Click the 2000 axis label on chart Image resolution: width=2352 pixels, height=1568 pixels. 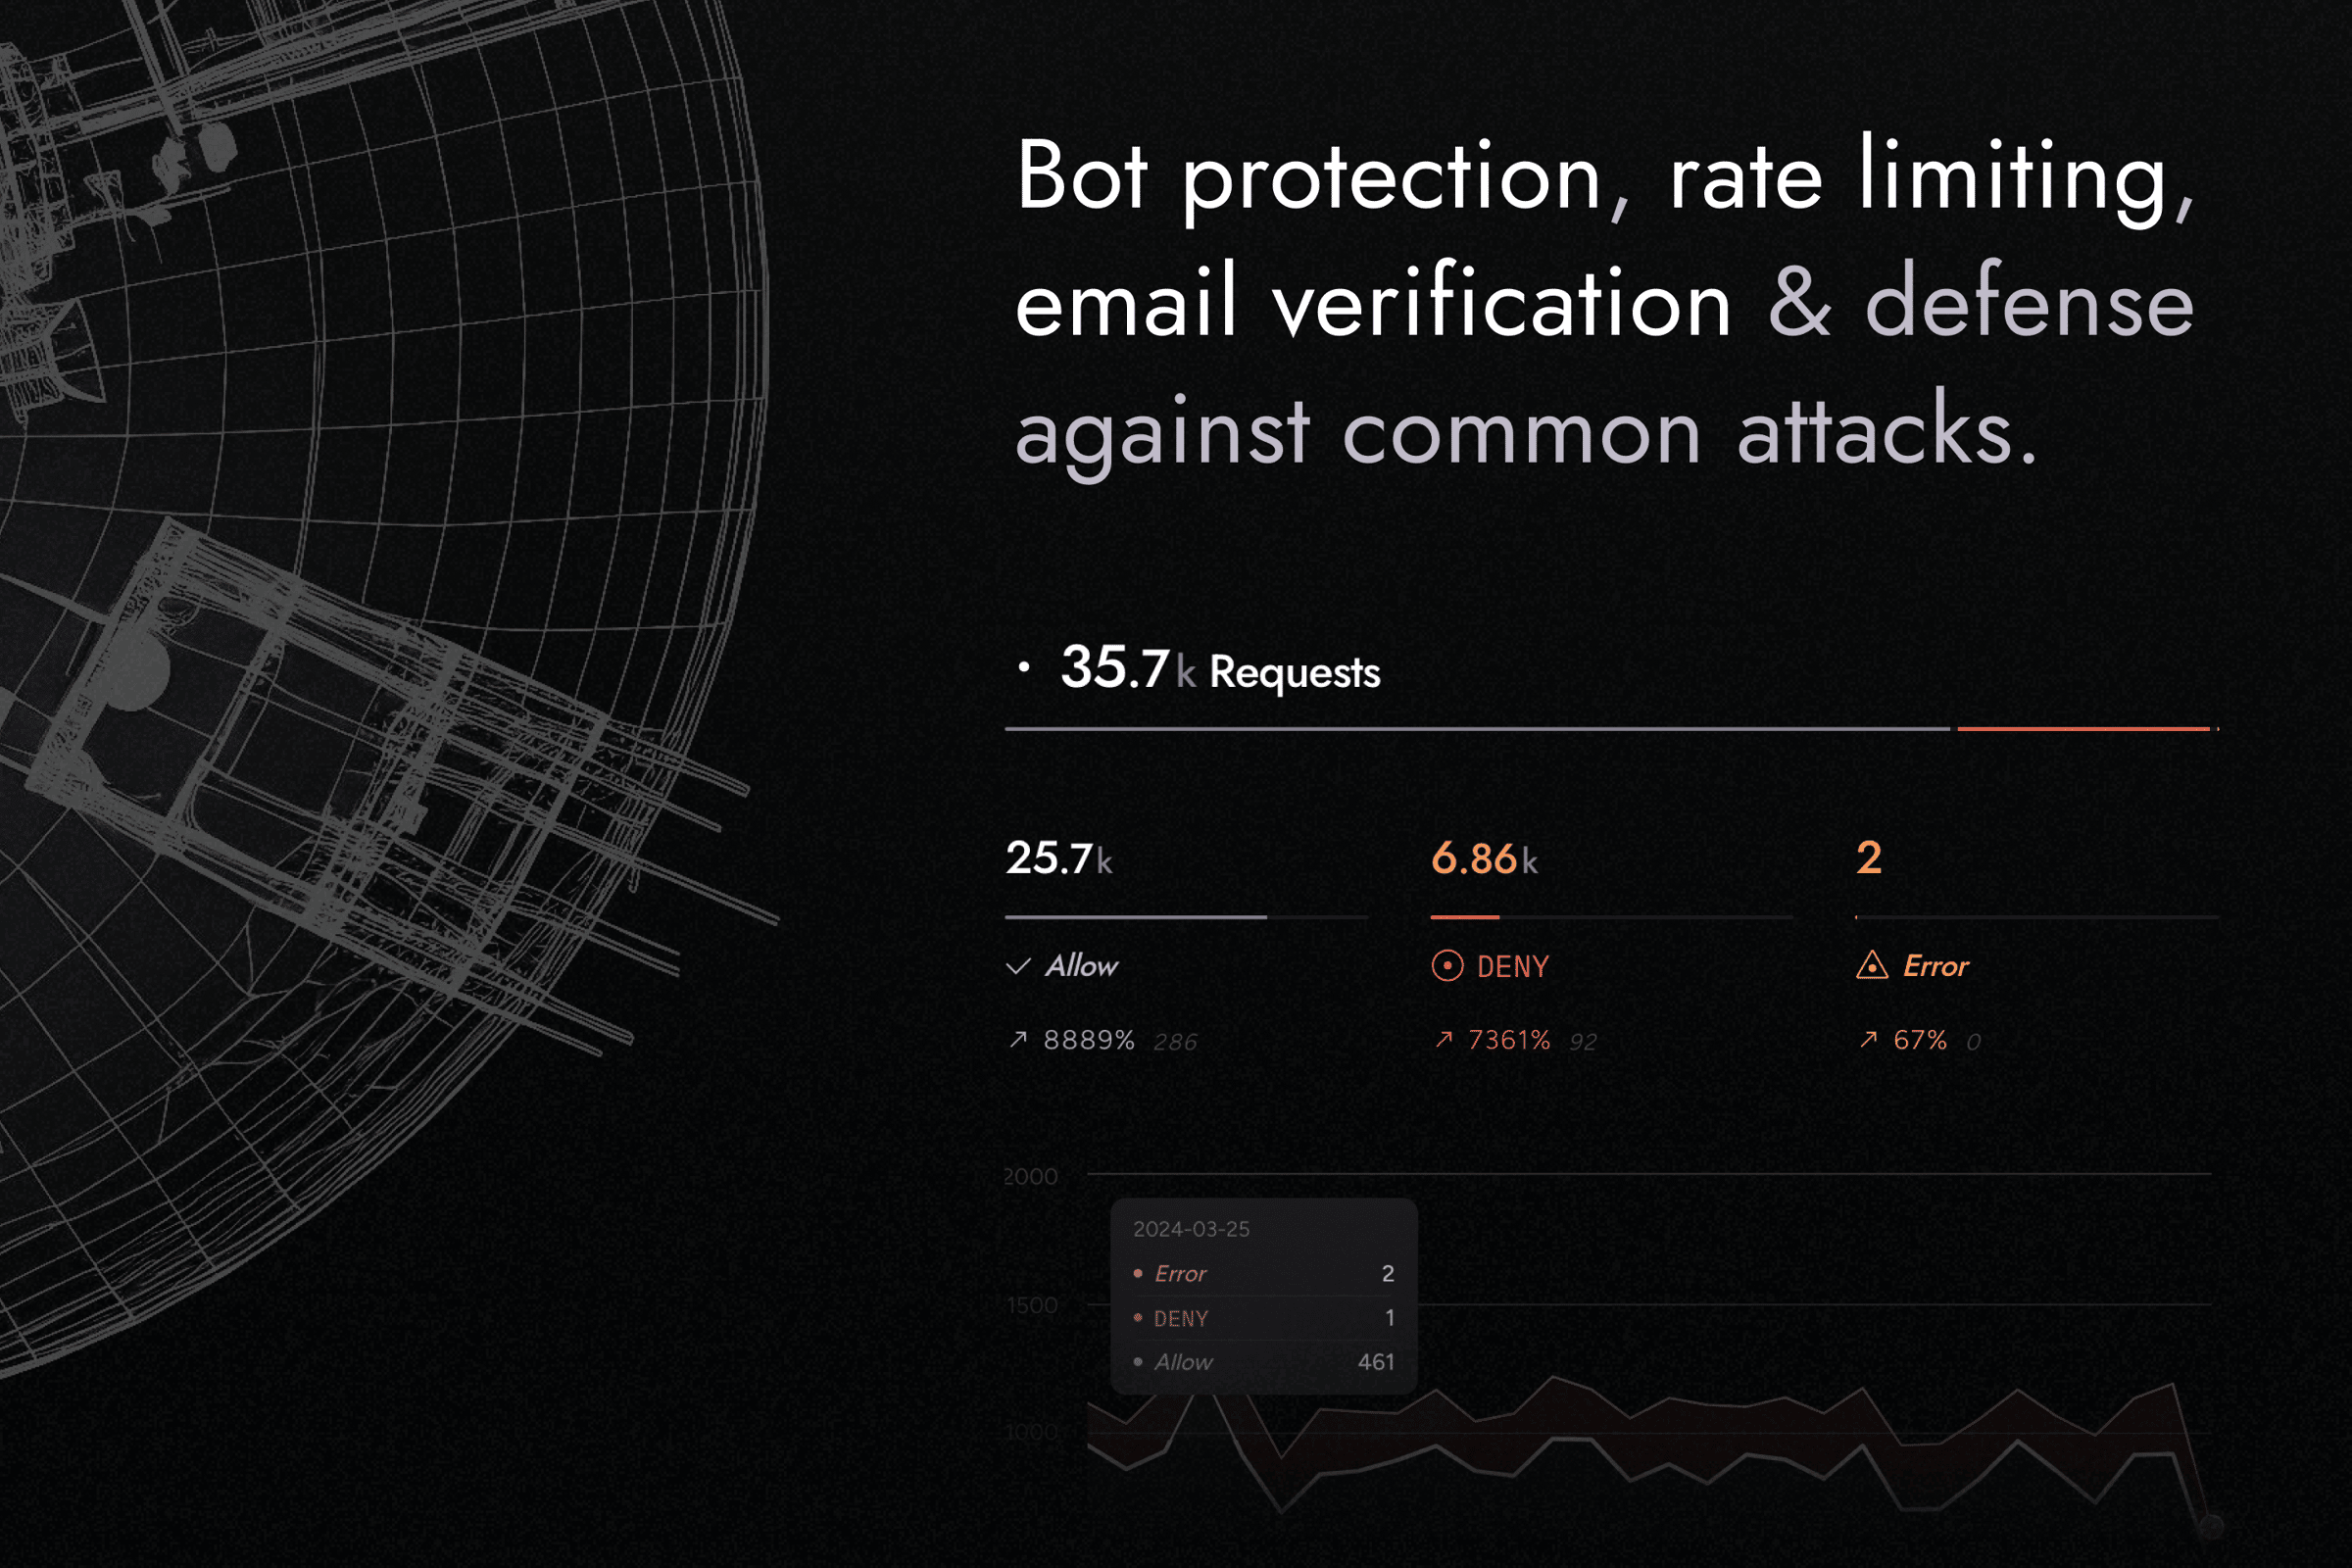coord(1030,1176)
